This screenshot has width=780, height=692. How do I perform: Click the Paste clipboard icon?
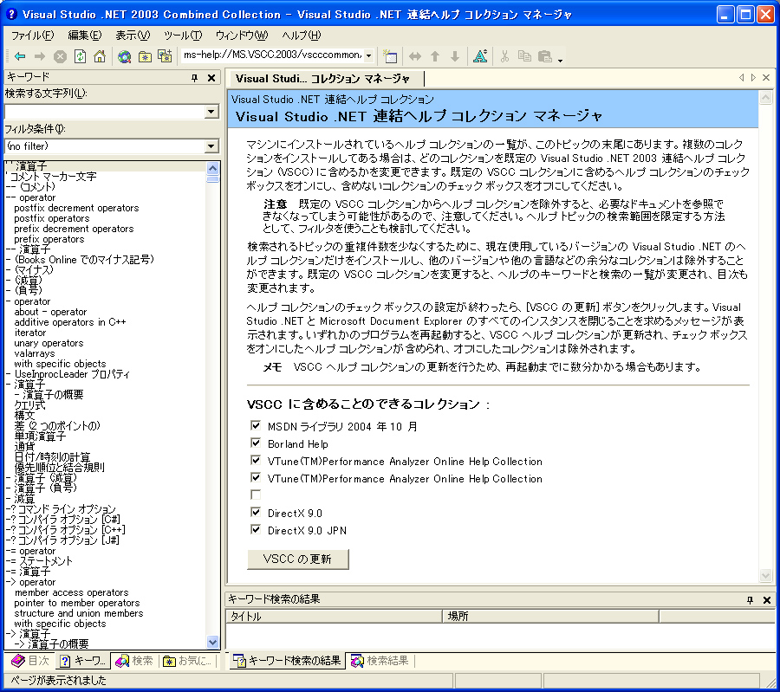point(545,56)
